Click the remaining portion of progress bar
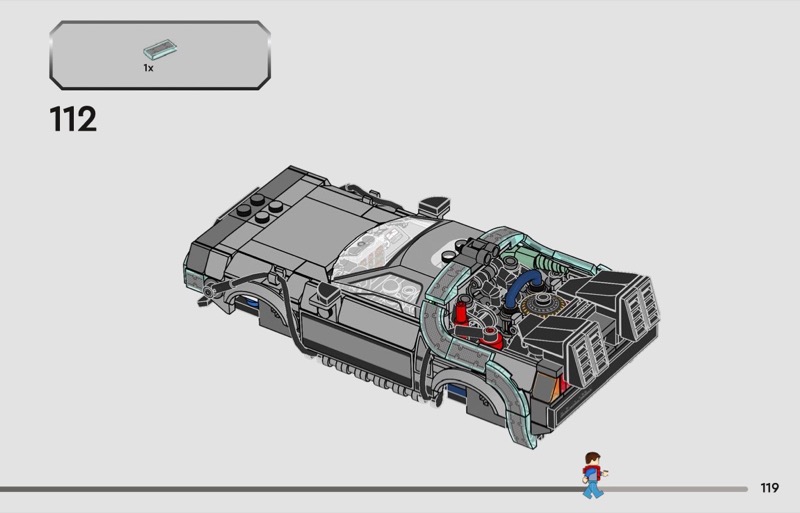The width and height of the screenshot is (800, 513). pos(680,489)
